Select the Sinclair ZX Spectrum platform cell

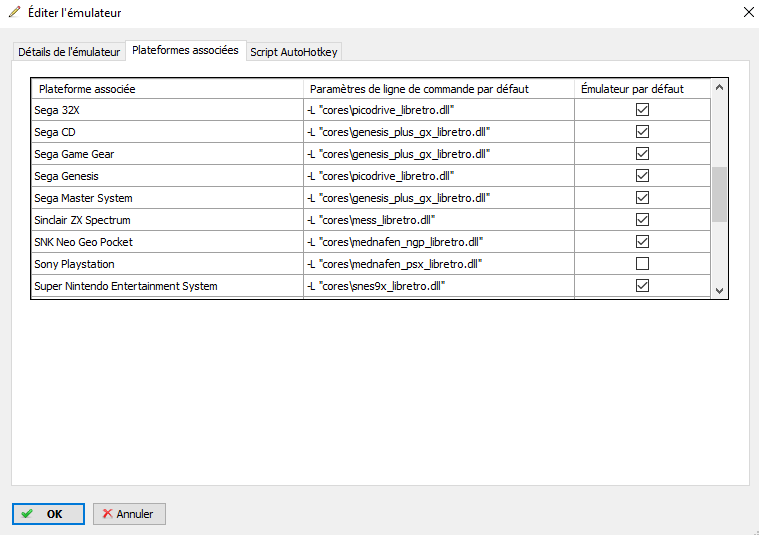click(167, 220)
